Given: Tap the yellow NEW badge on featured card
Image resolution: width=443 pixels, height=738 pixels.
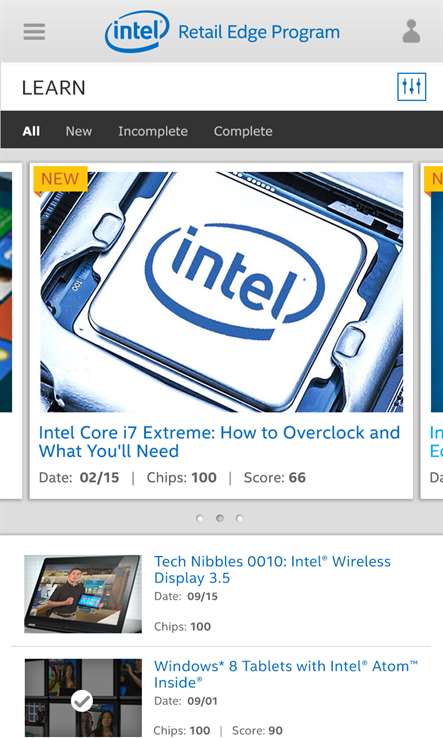Looking at the screenshot, I should coord(60,179).
